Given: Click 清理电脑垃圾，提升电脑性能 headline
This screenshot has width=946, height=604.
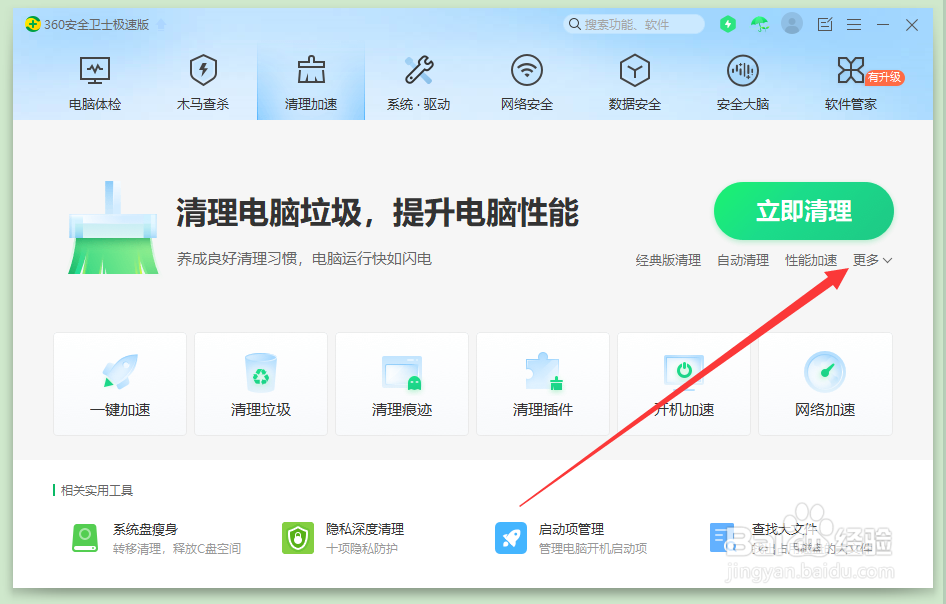Looking at the screenshot, I should tap(378, 212).
